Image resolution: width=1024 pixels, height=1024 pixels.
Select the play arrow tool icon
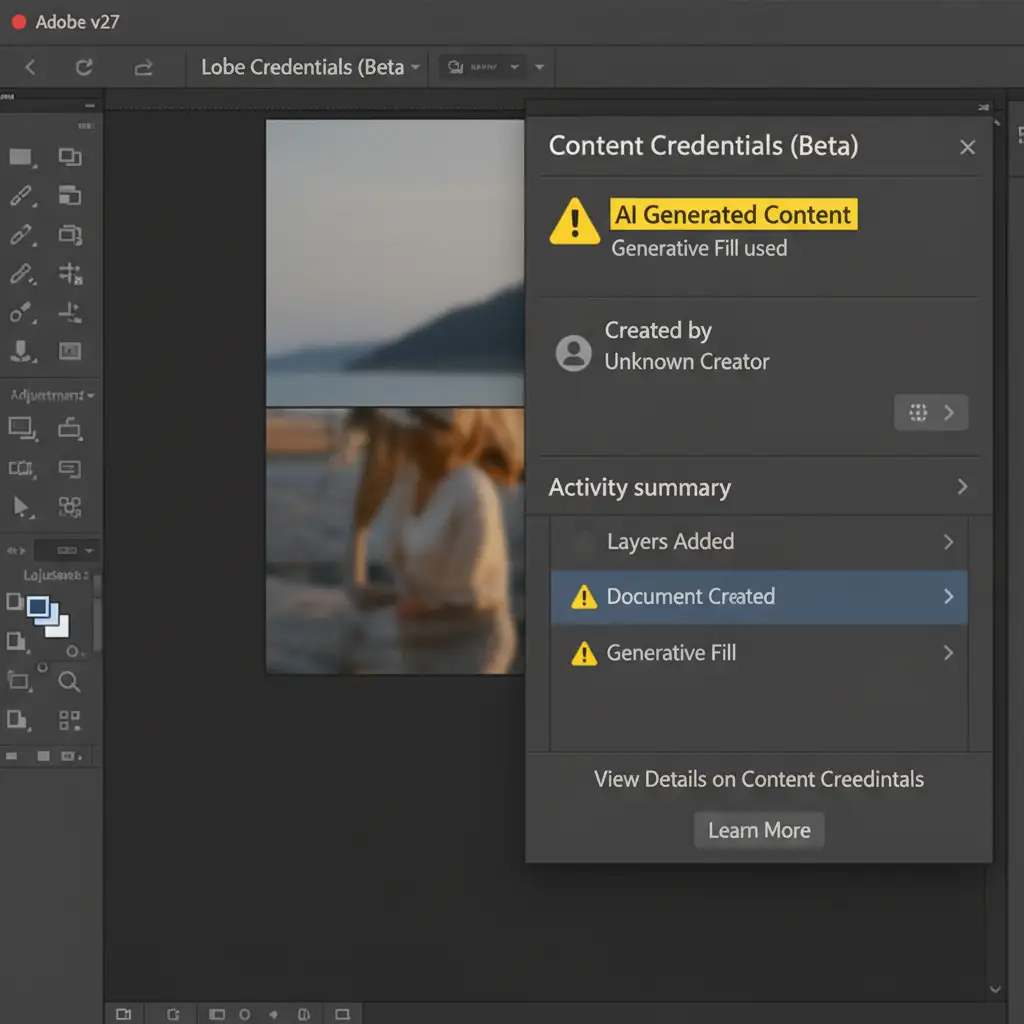coord(20,506)
